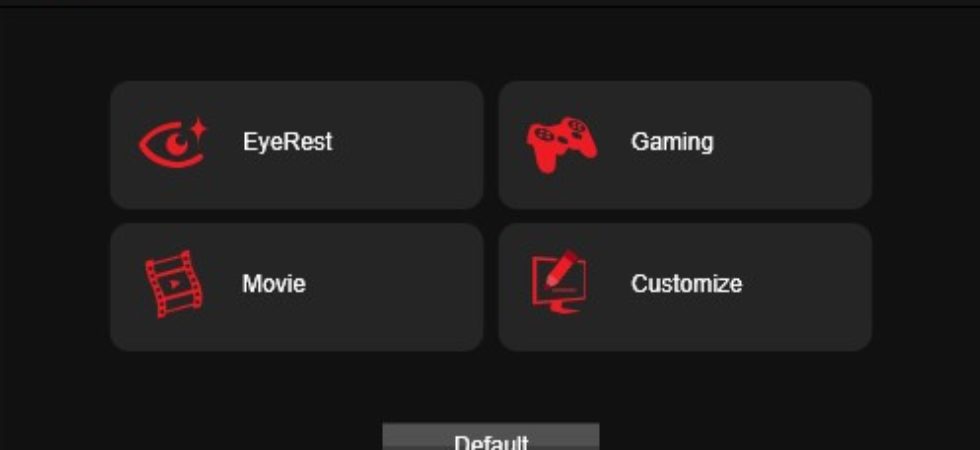This screenshot has width=980, height=450.
Task: Open the Customize mode tile
Action: (685, 287)
